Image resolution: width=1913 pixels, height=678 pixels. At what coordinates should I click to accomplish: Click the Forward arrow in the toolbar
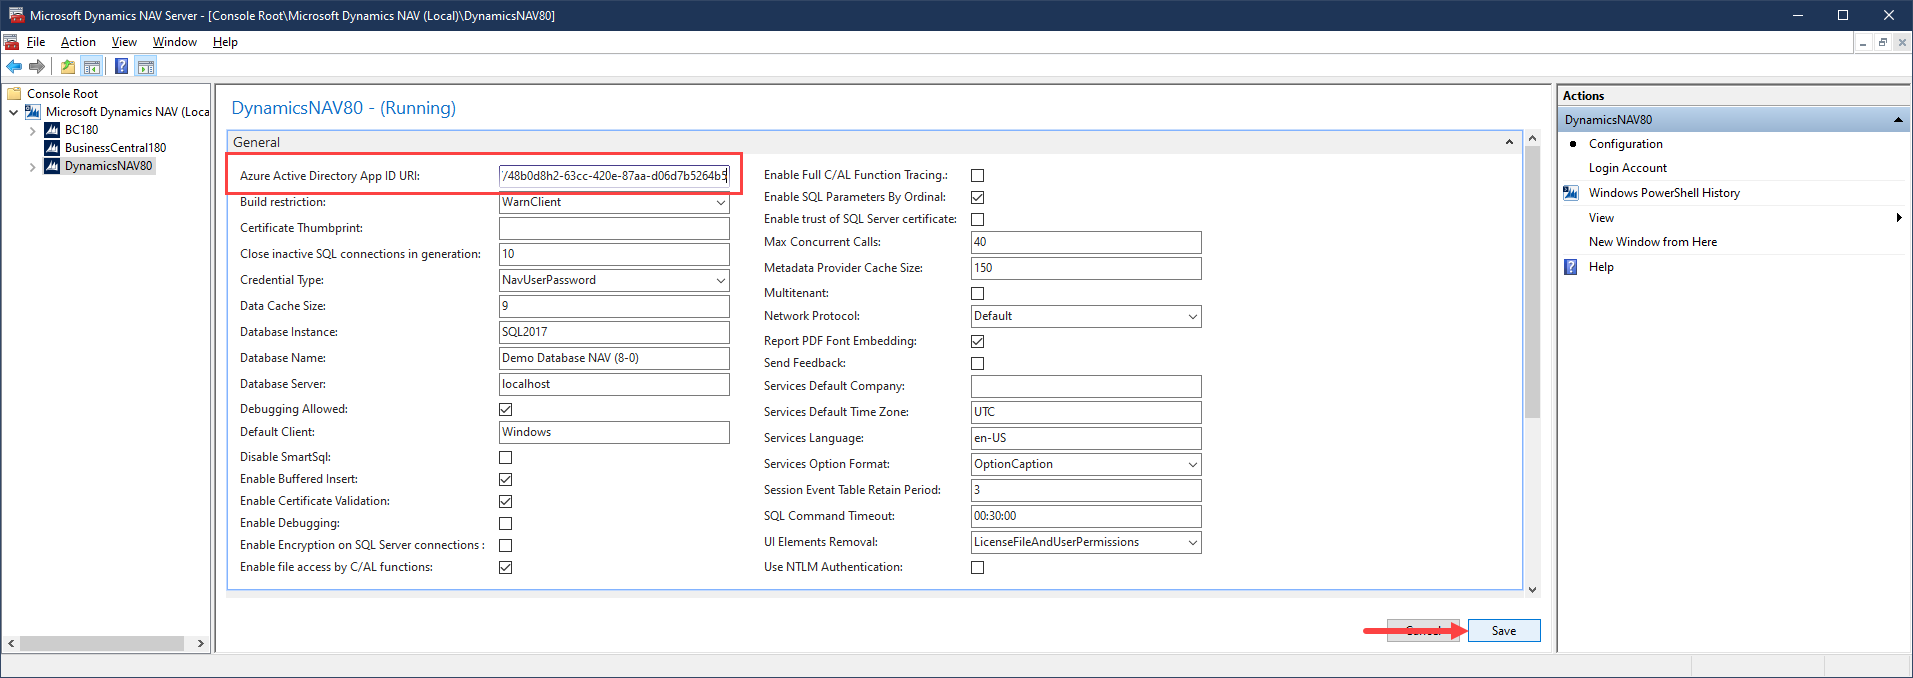point(37,67)
